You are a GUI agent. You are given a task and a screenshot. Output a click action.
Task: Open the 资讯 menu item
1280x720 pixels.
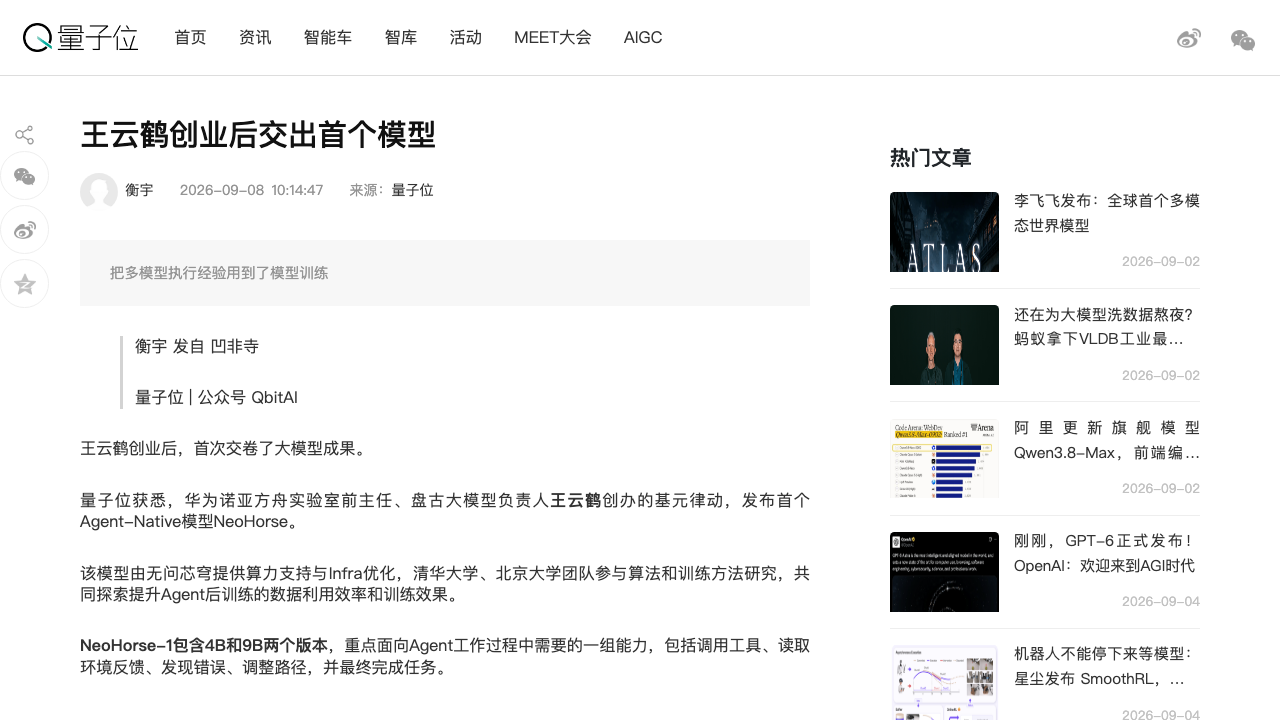click(255, 38)
